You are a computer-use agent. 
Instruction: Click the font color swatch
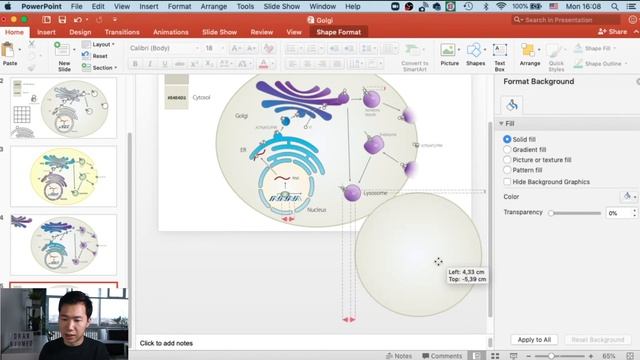point(264,64)
